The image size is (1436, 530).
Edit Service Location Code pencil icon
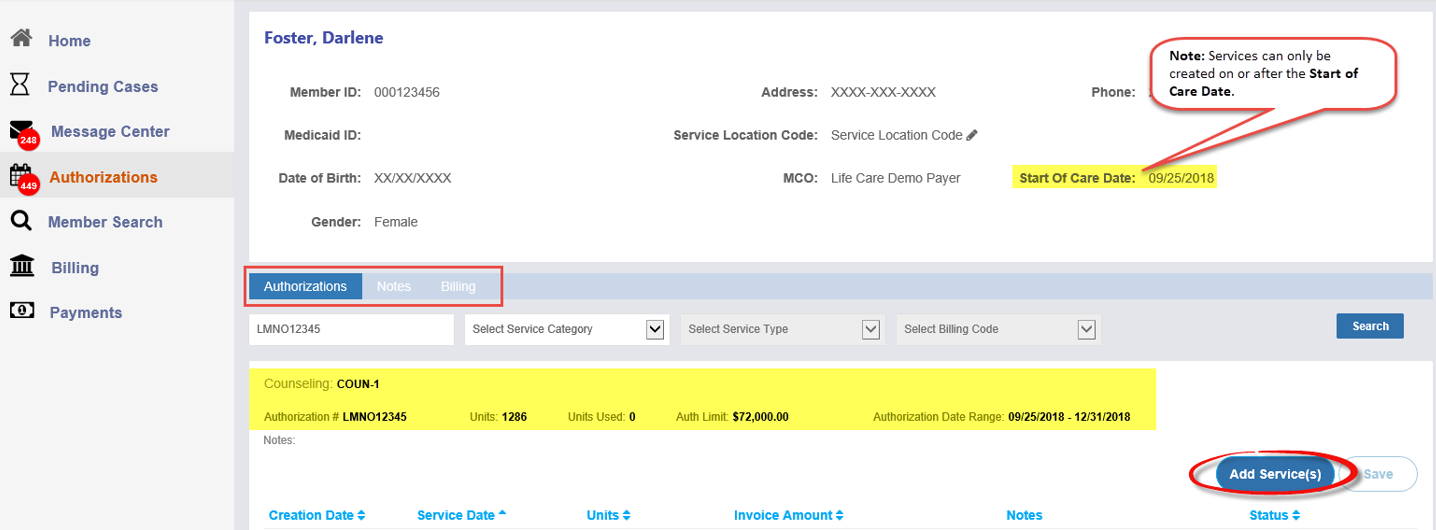coord(972,135)
